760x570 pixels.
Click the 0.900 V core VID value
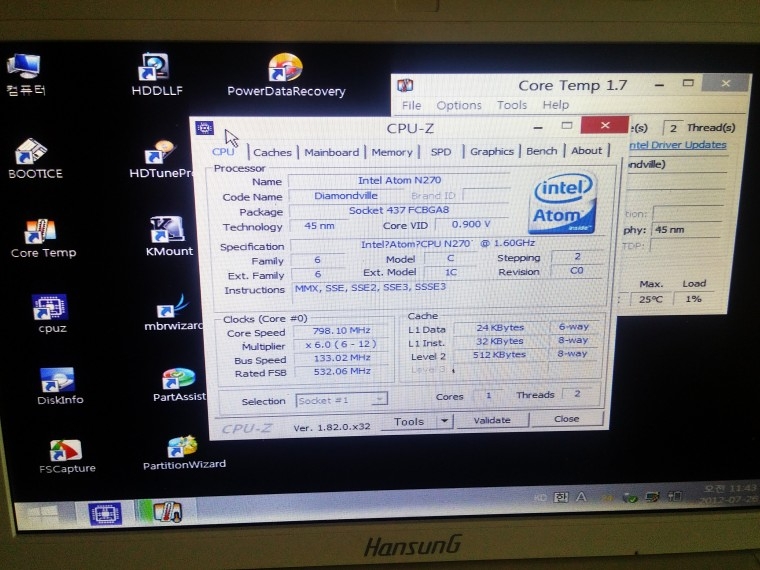(471, 224)
